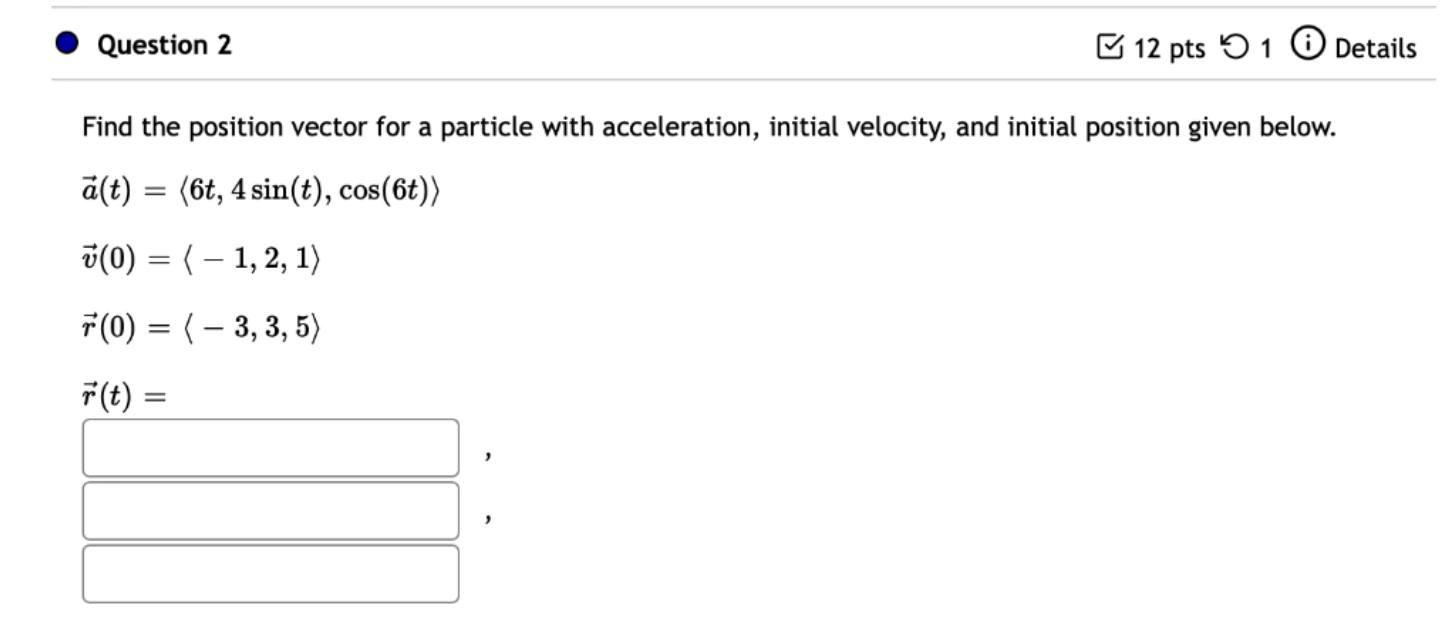Click the third answer box
1447x633 pixels.
[270, 572]
